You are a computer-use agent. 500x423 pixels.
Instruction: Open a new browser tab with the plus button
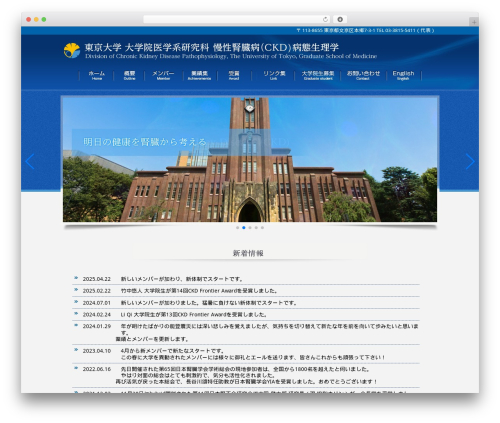[474, 22]
